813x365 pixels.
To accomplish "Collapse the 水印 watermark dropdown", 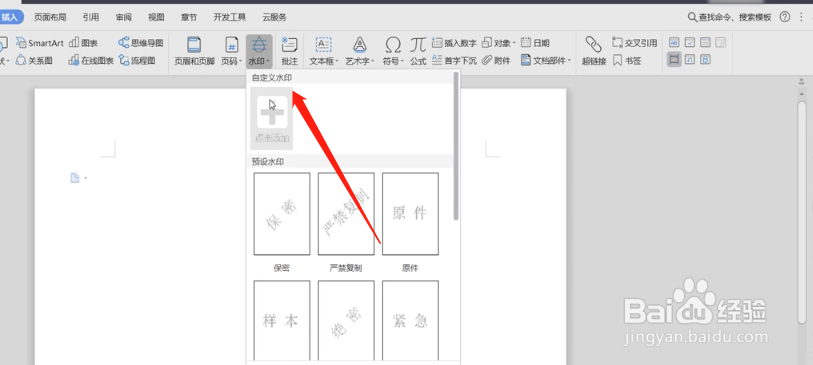I will [259, 51].
